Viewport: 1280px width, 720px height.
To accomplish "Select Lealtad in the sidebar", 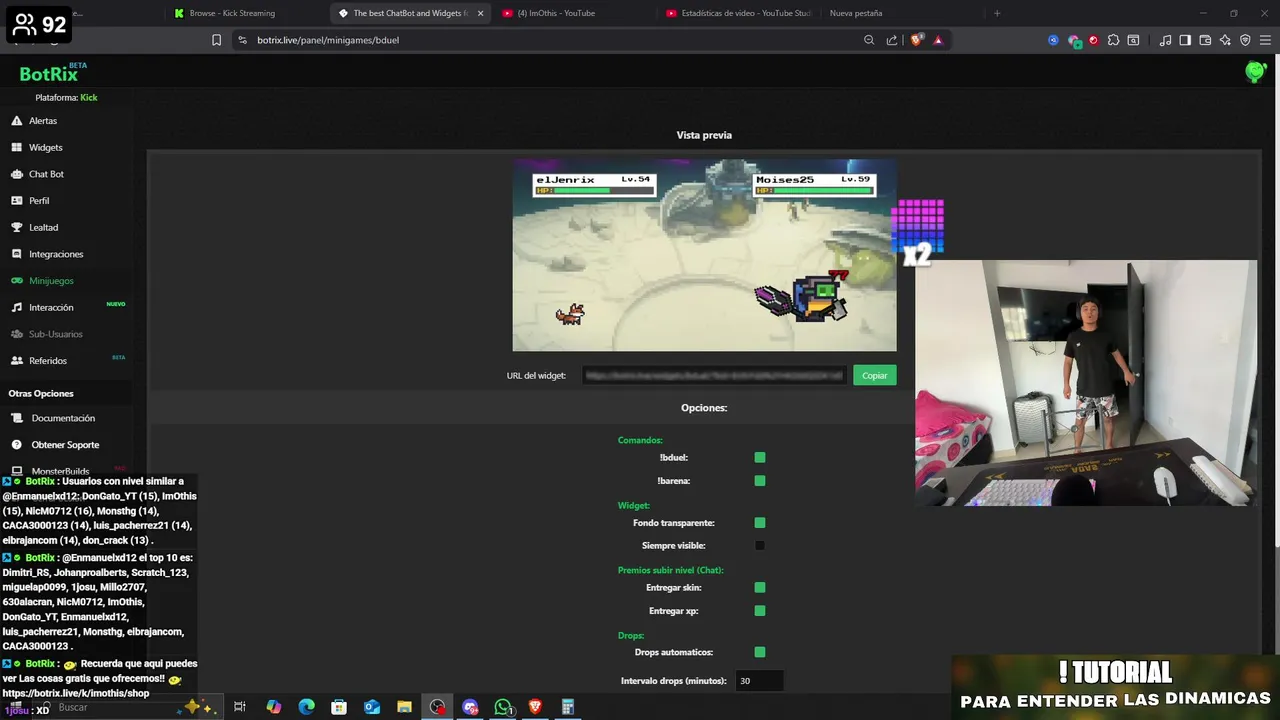I will pyautogui.click(x=43, y=227).
